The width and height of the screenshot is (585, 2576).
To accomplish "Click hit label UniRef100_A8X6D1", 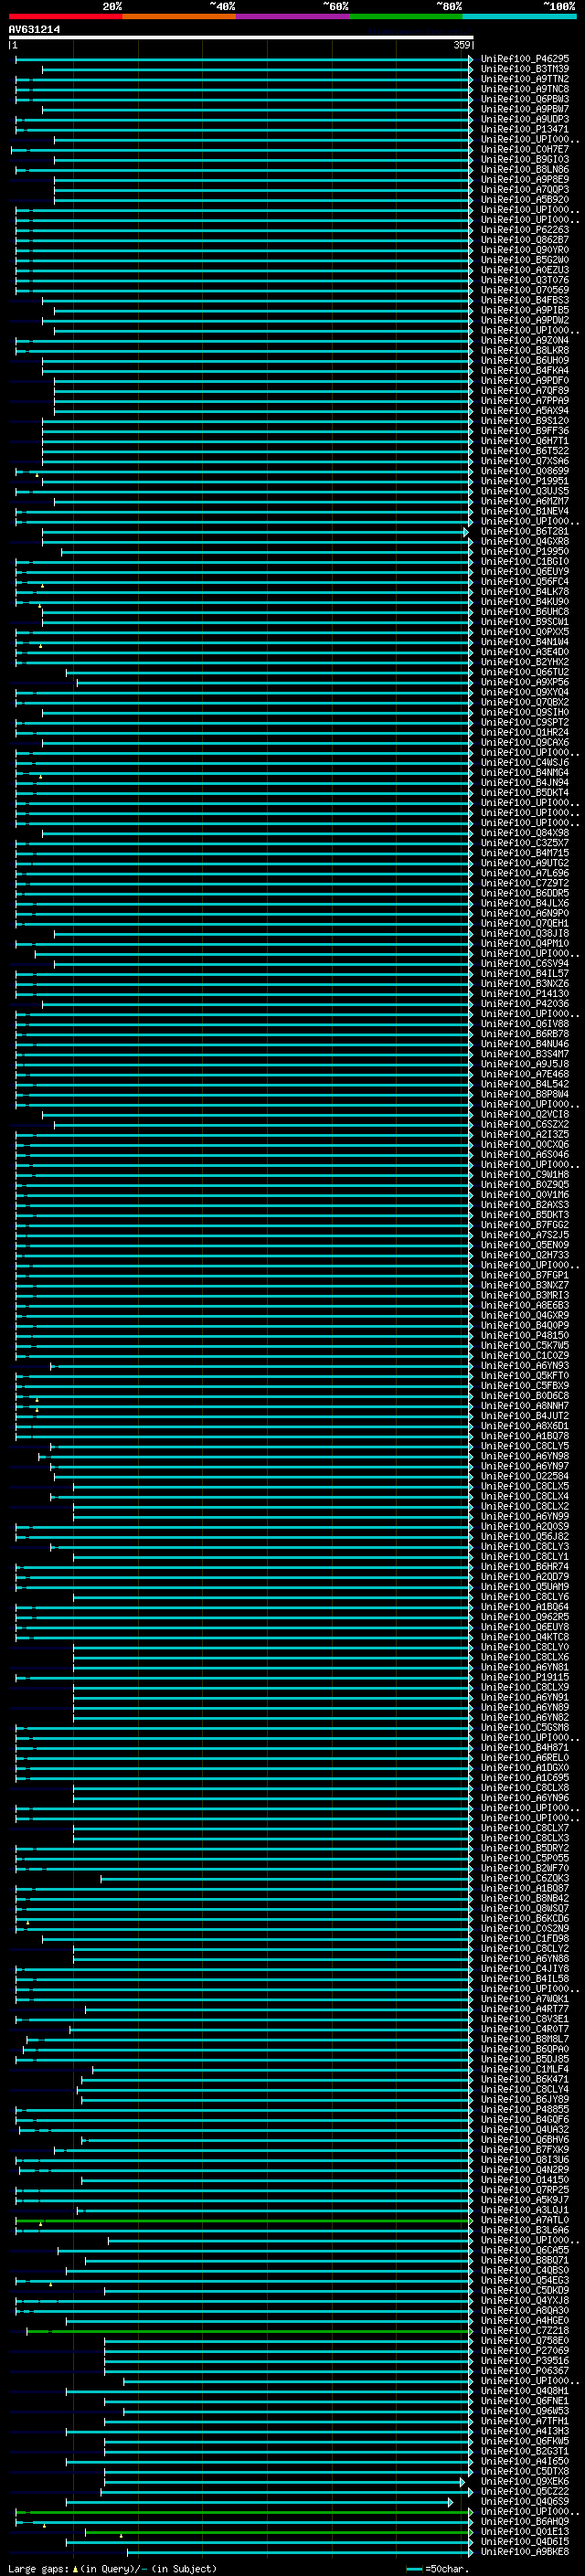I will pos(524,1426).
